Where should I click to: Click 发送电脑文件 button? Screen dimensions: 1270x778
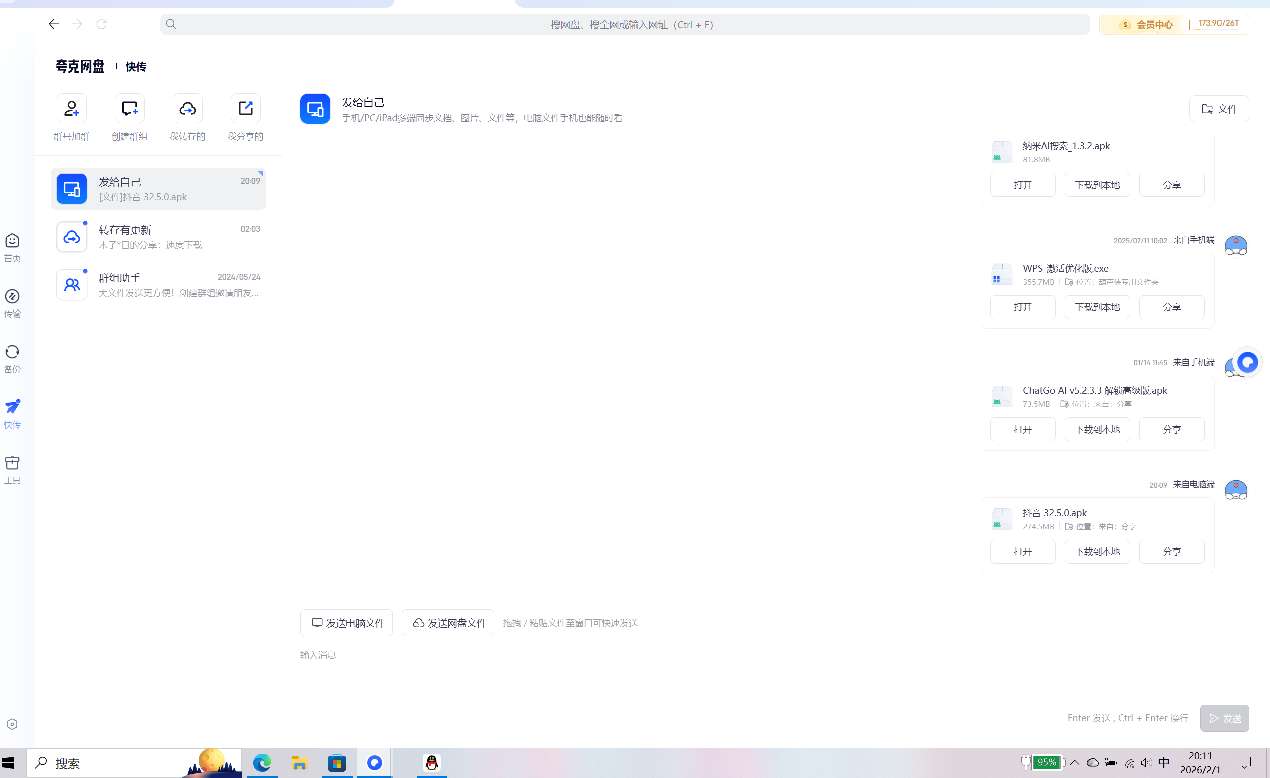click(347, 623)
